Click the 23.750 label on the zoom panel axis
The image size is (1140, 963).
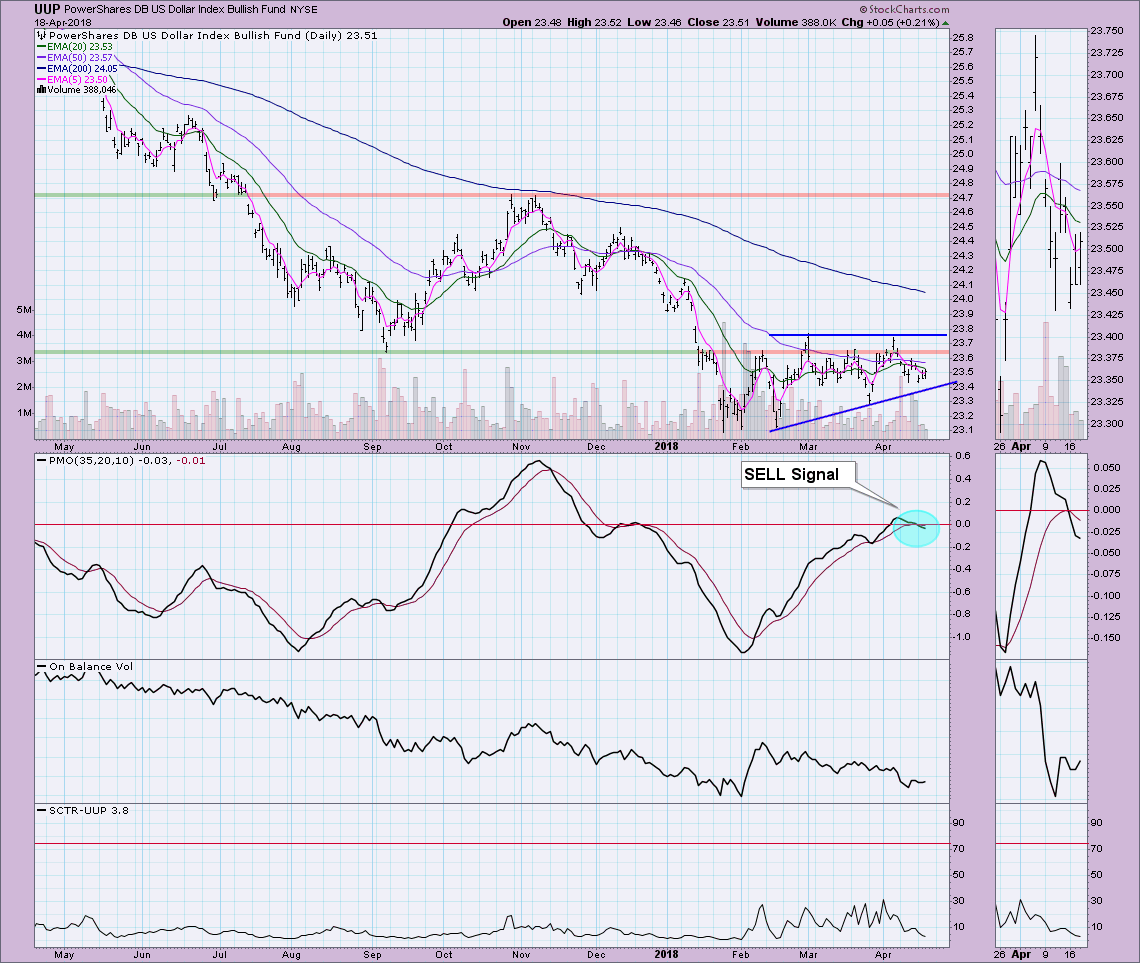(1106, 31)
